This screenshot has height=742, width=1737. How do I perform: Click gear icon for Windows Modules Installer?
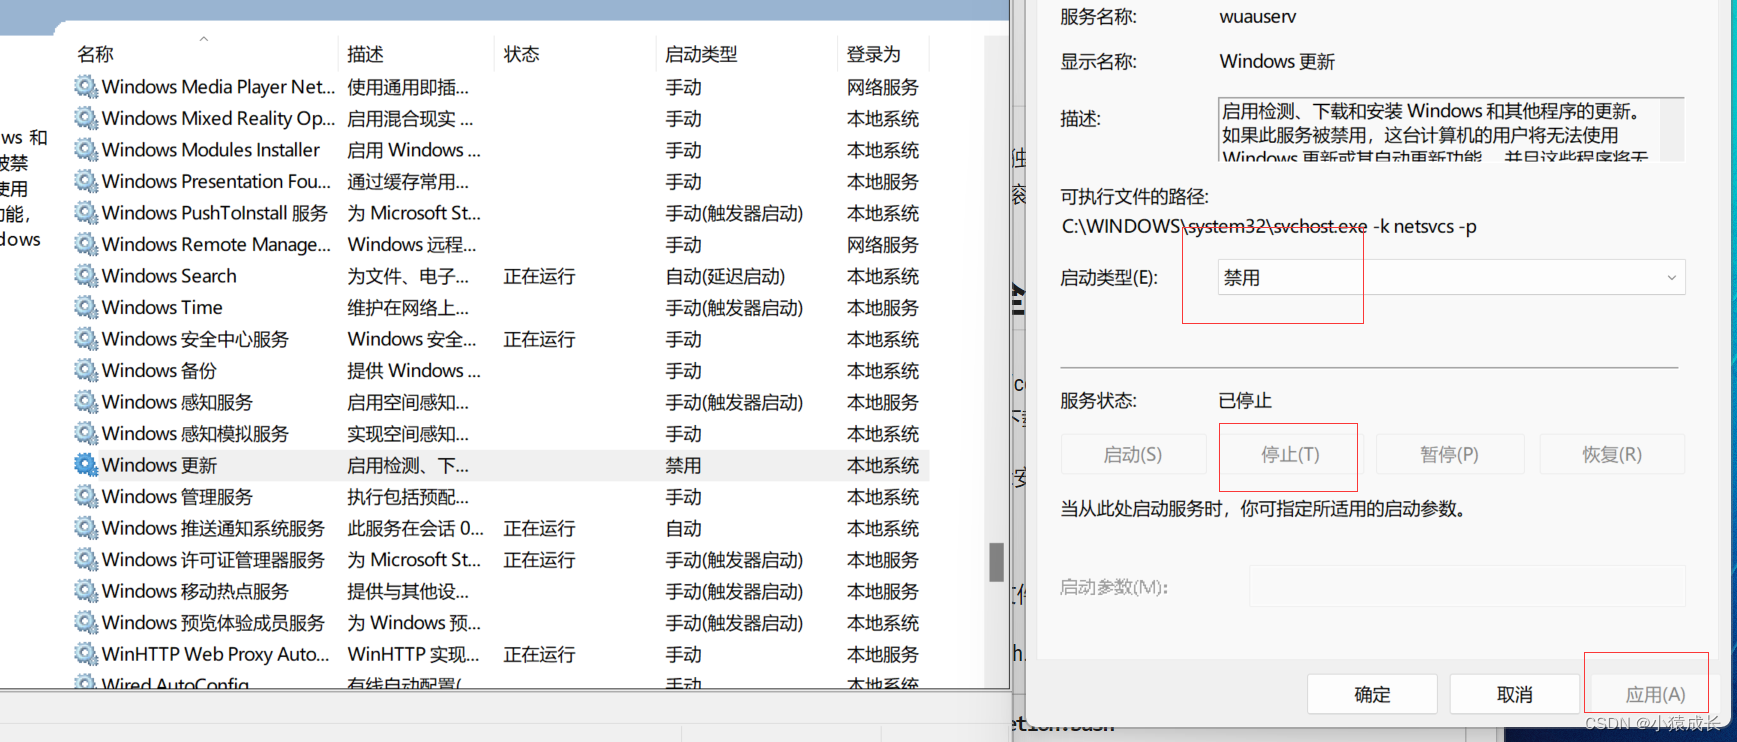[86, 150]
